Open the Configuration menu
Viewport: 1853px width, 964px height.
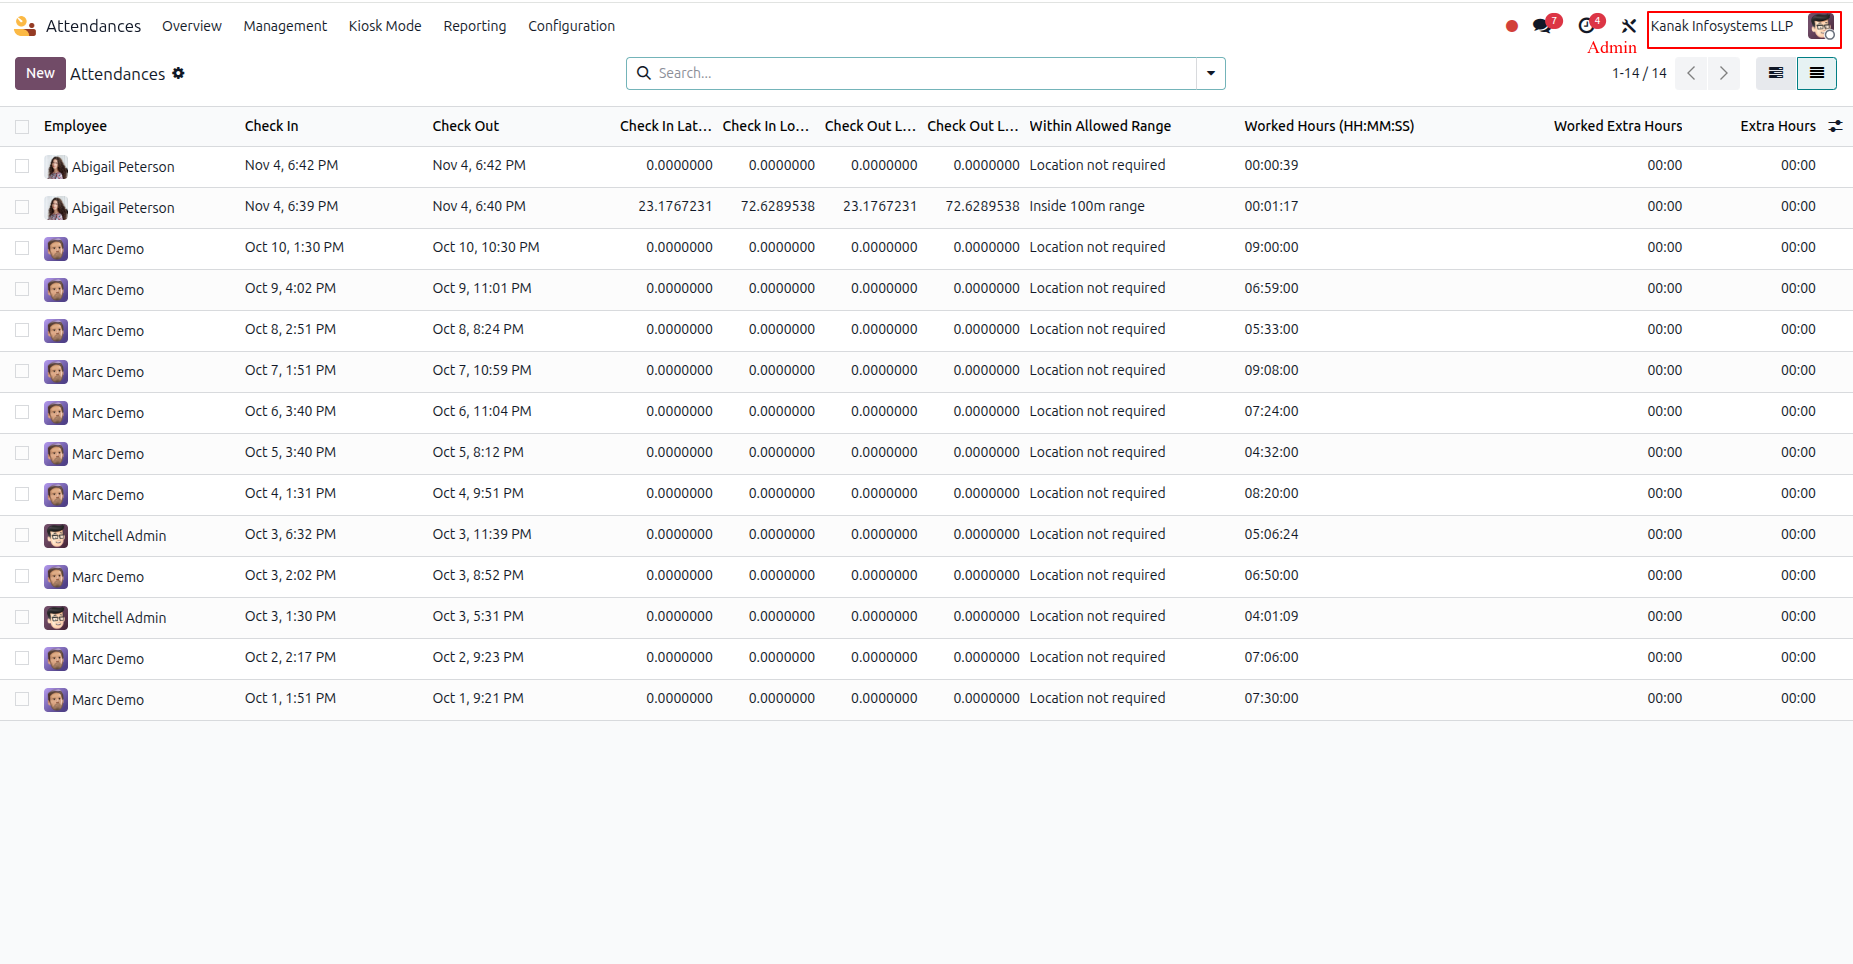point(571,26)
